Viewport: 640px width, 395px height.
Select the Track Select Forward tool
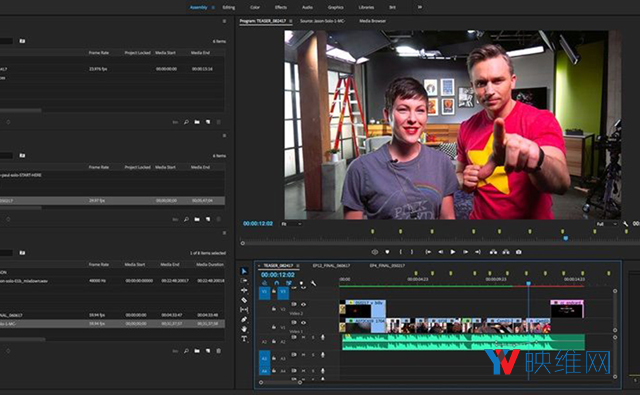[244, 281]
